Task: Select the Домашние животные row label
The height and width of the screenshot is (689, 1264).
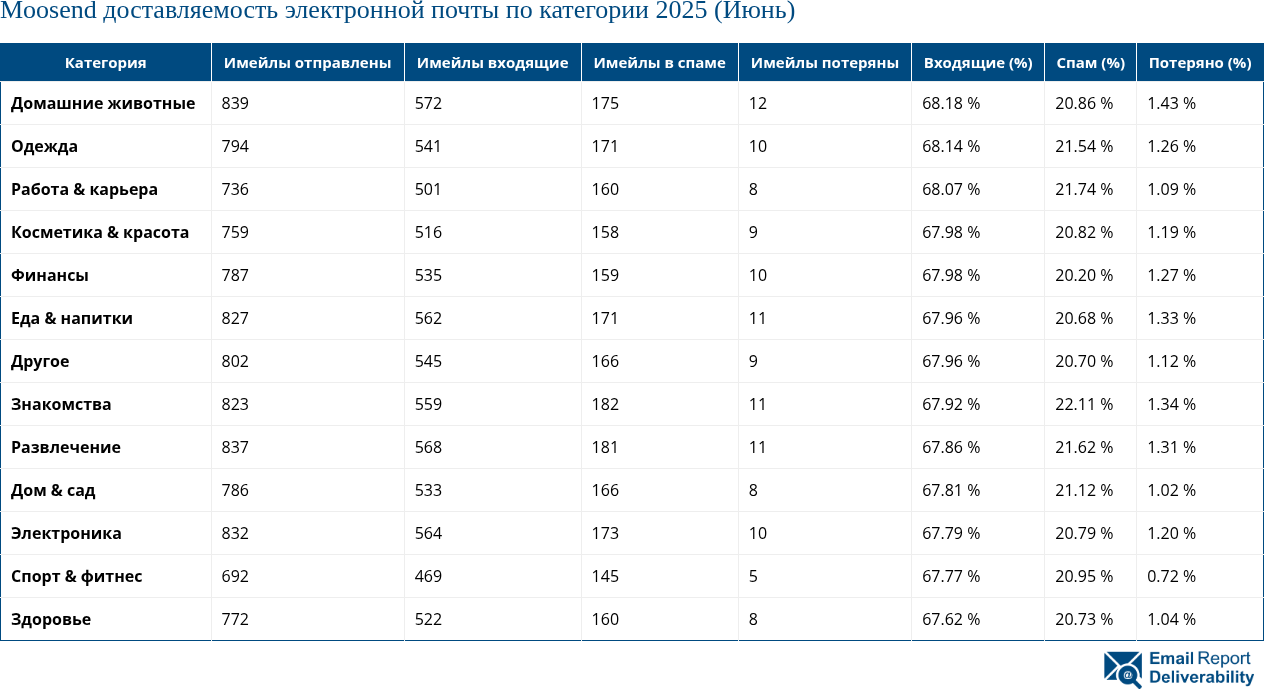Action: [103, 103]
